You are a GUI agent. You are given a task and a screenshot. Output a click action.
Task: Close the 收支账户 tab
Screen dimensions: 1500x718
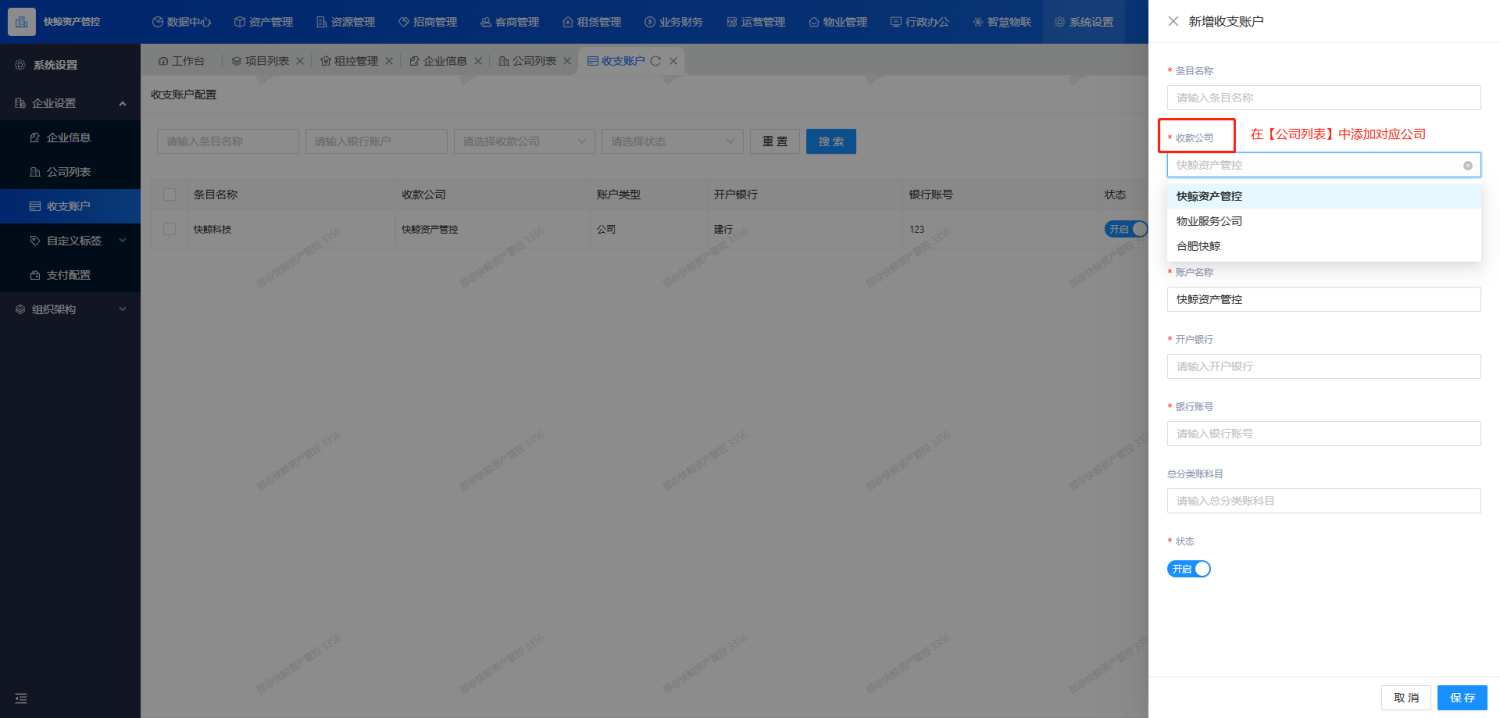(x=673, y=61)
